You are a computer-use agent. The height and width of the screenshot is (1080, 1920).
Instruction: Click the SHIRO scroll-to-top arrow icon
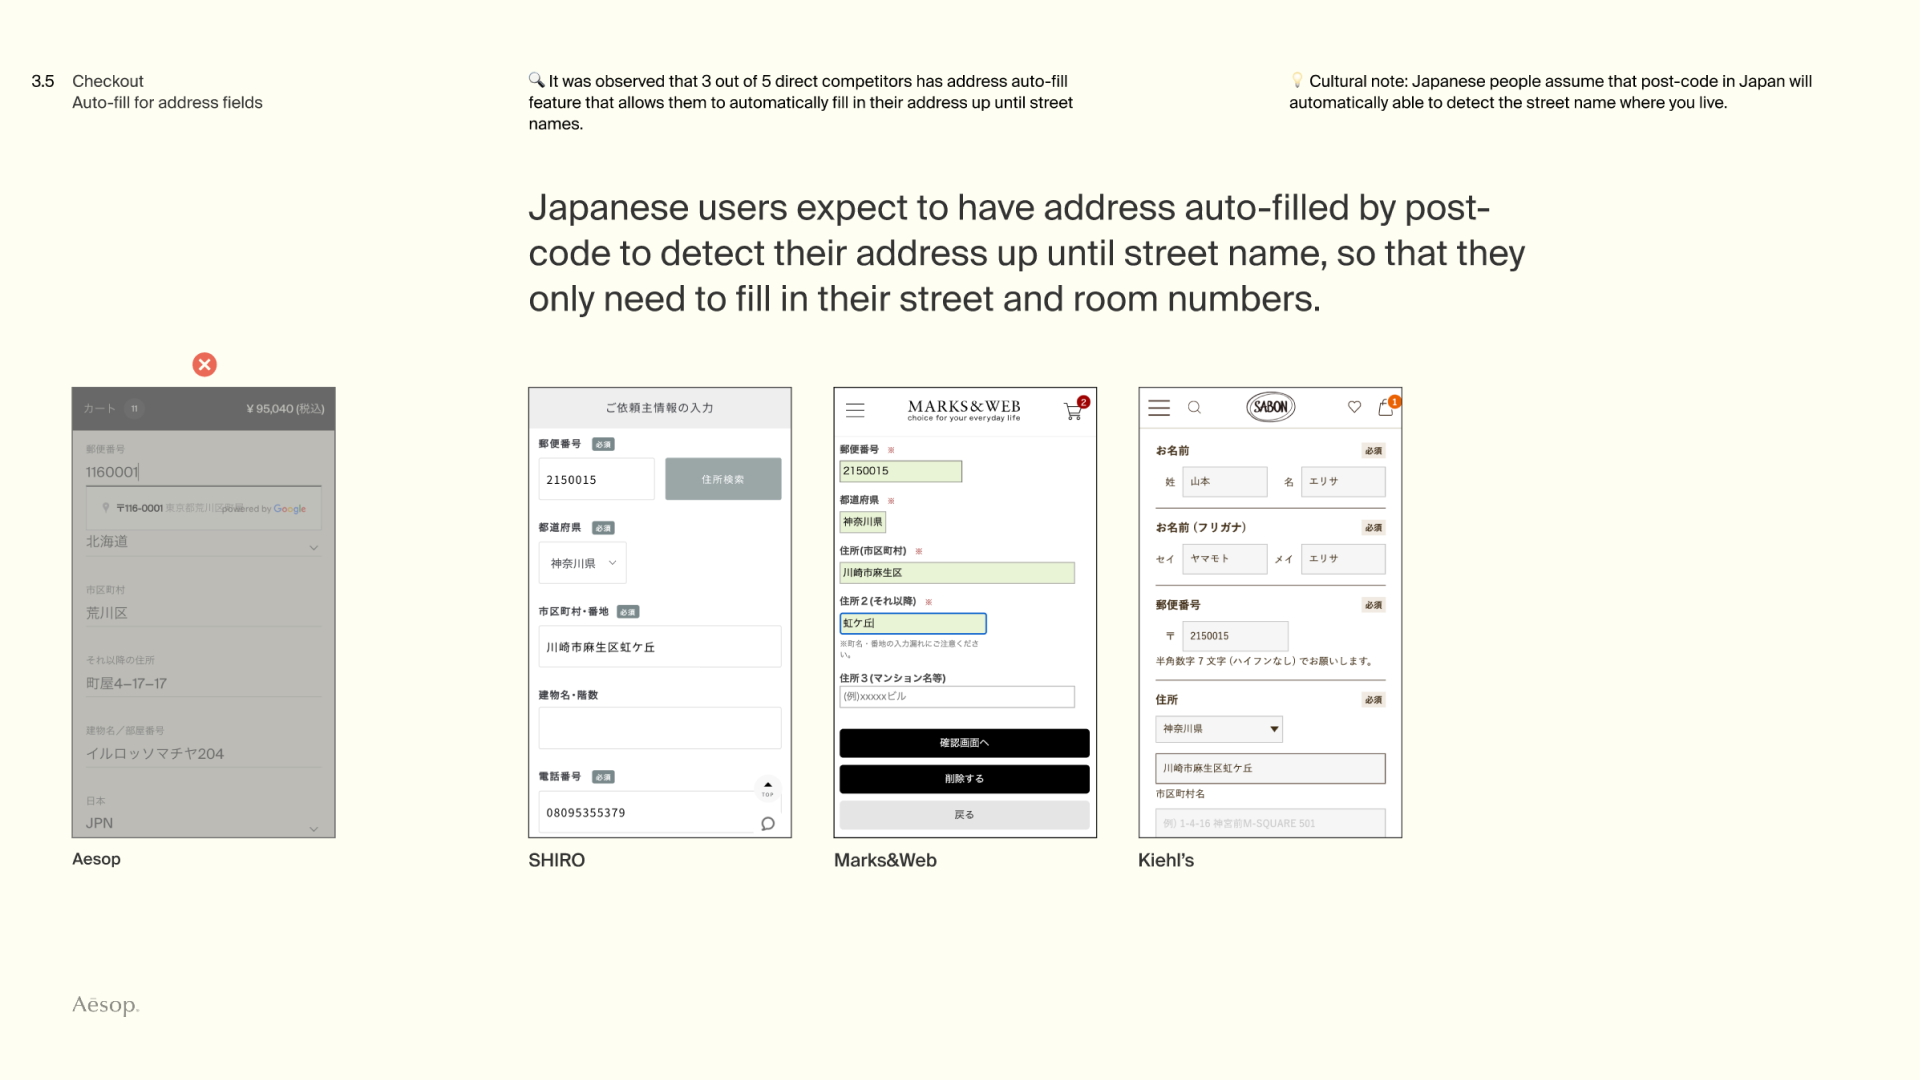coord(768,788)
